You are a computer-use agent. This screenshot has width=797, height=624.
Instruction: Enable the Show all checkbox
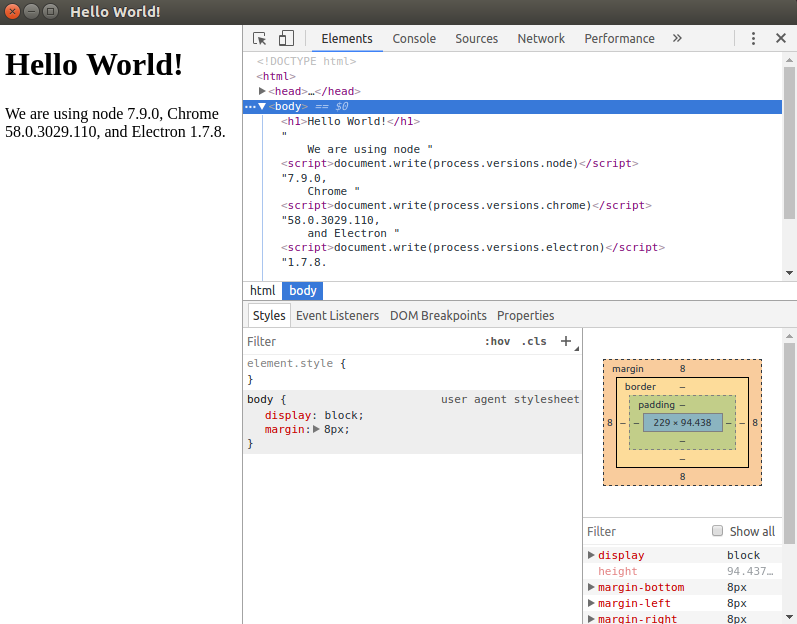(717, 531)
